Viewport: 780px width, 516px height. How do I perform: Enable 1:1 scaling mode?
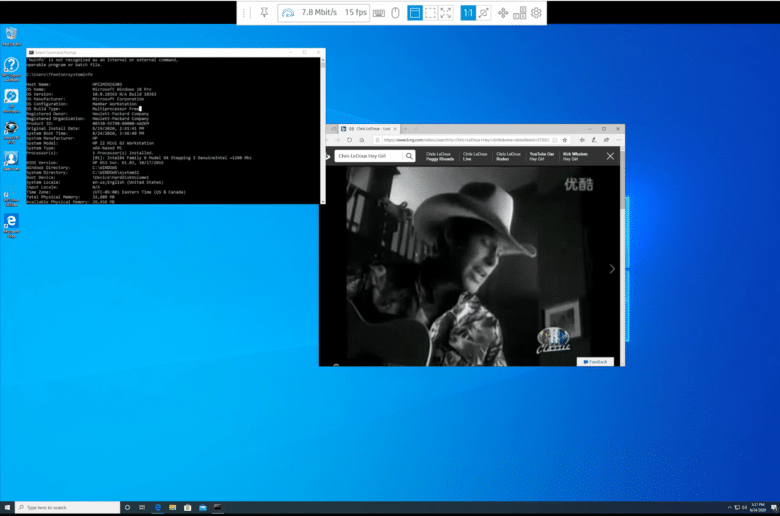(x=468, y=12)
